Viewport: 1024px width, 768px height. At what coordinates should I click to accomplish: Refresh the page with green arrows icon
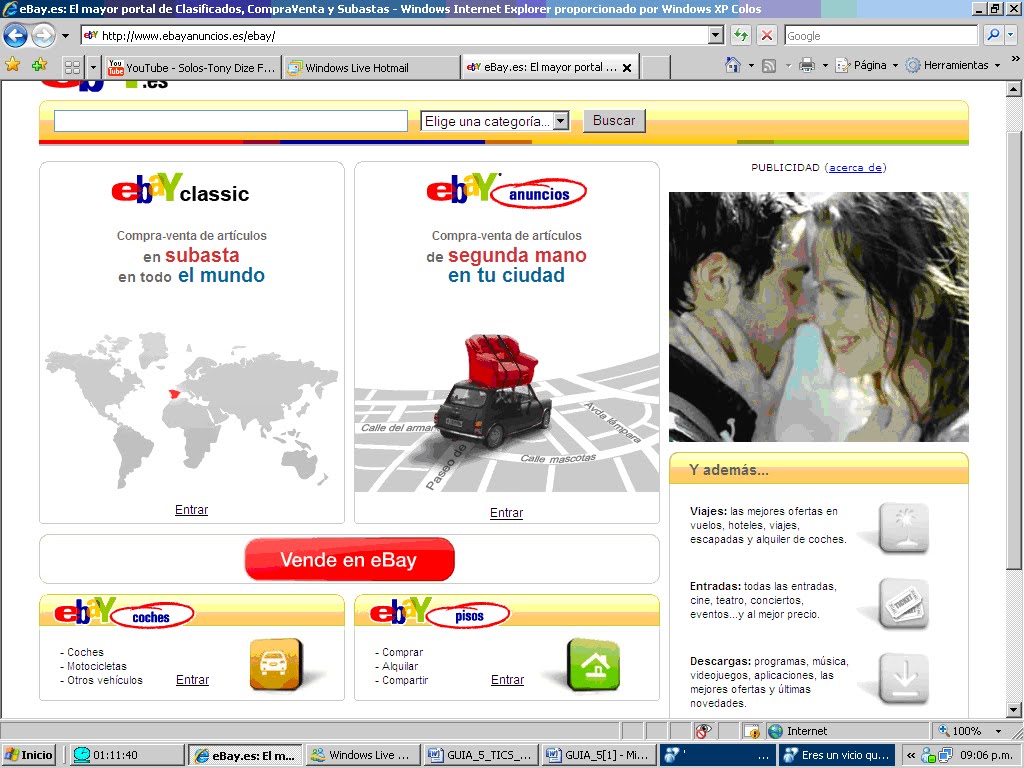[741, 35]
